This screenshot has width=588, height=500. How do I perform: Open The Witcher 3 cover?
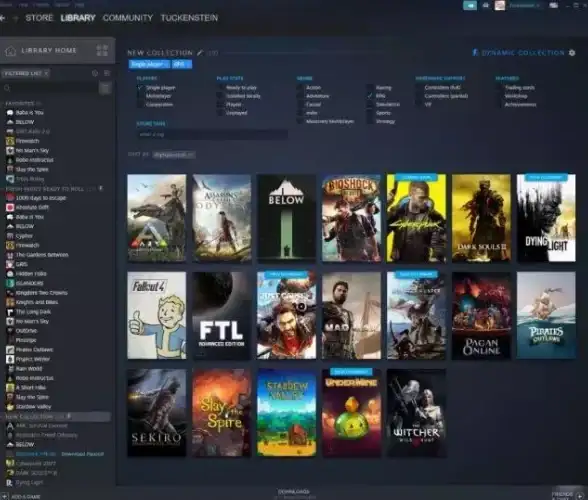[x=417, y=413]
